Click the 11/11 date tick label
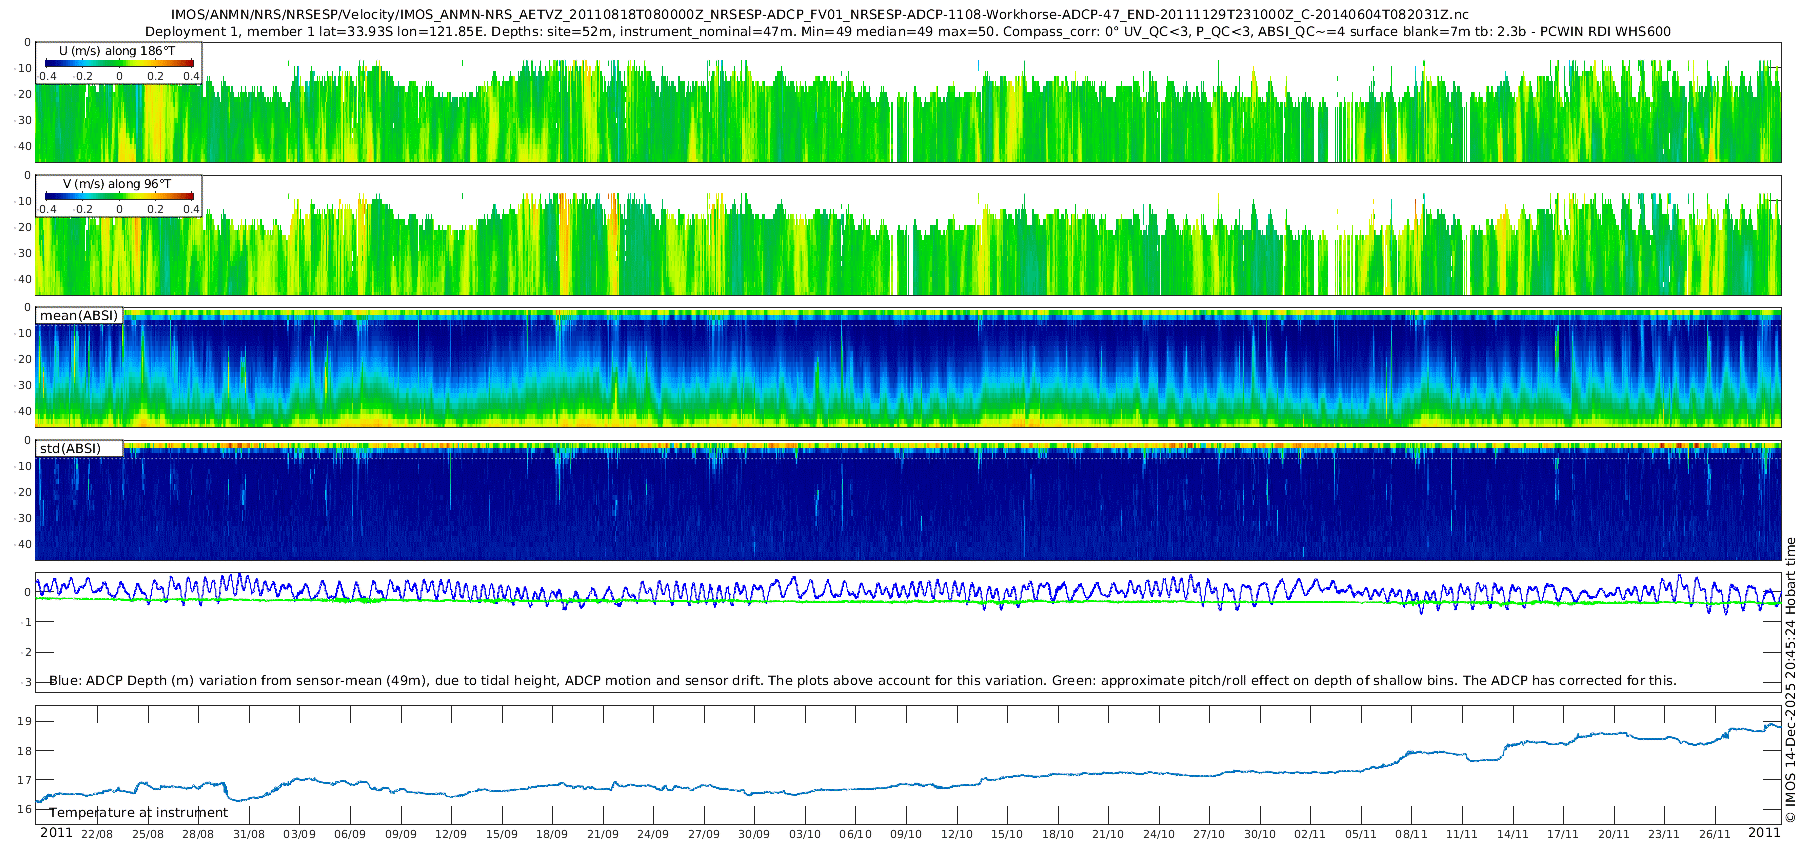The width and height of the screenshot is (1800, 850). click(1462, 834)
